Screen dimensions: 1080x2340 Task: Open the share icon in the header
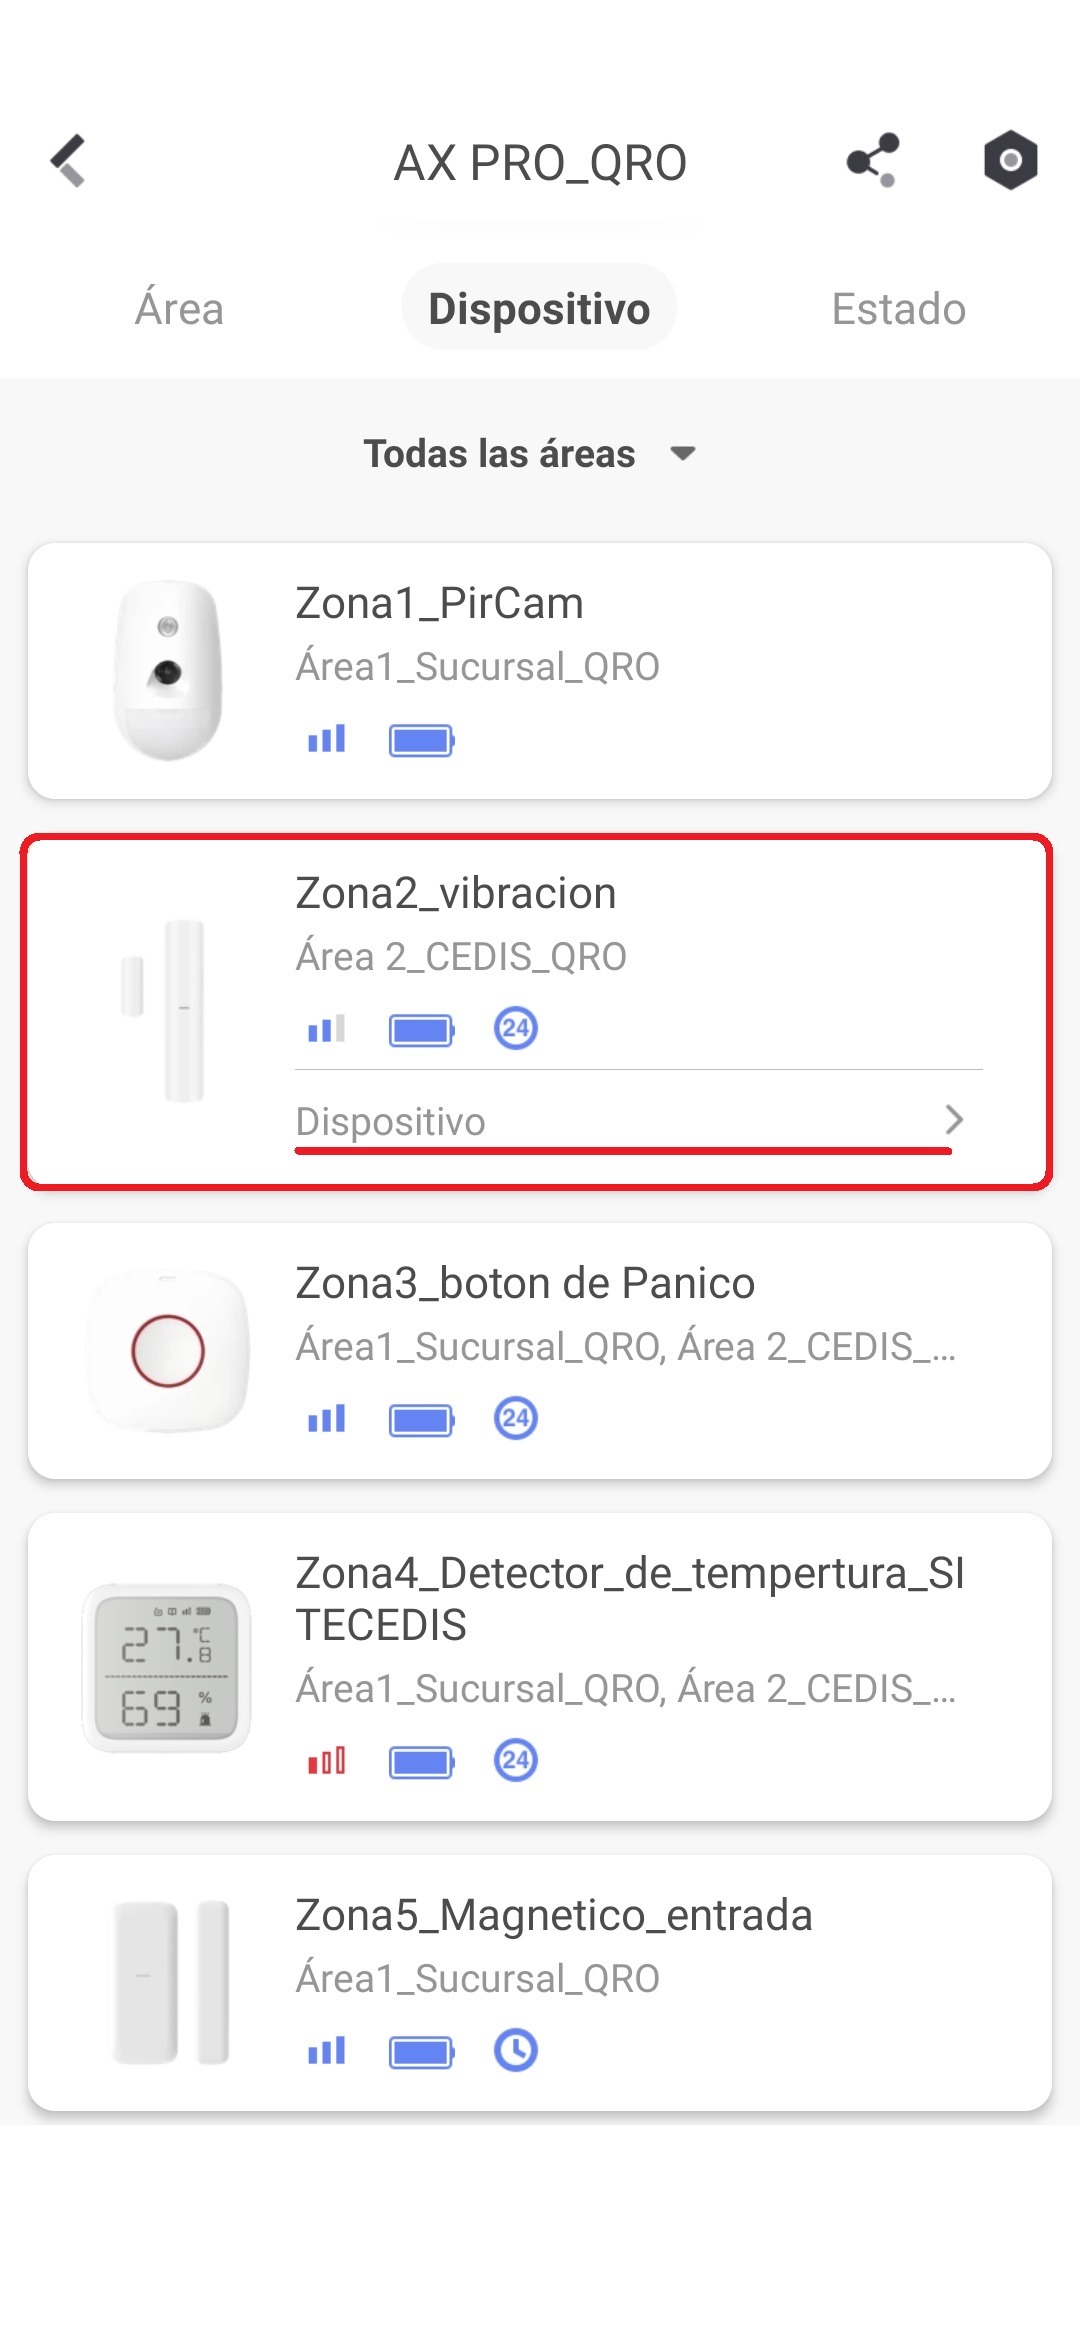873,160
